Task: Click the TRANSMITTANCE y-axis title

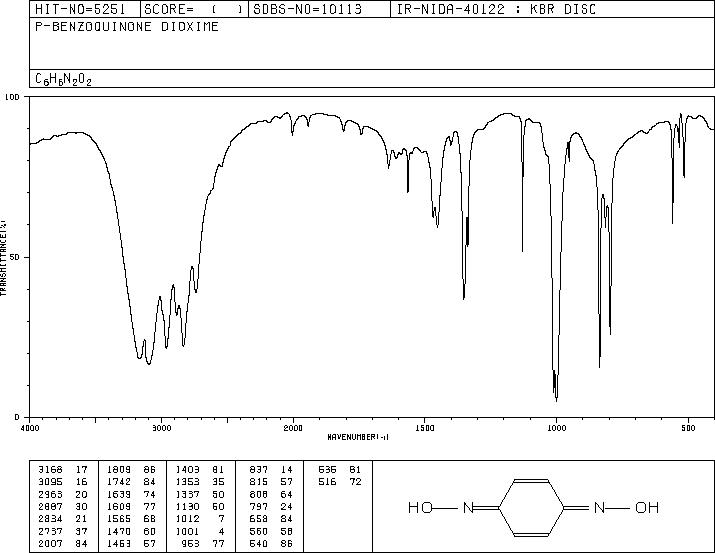Action: [x=3, y=257]
